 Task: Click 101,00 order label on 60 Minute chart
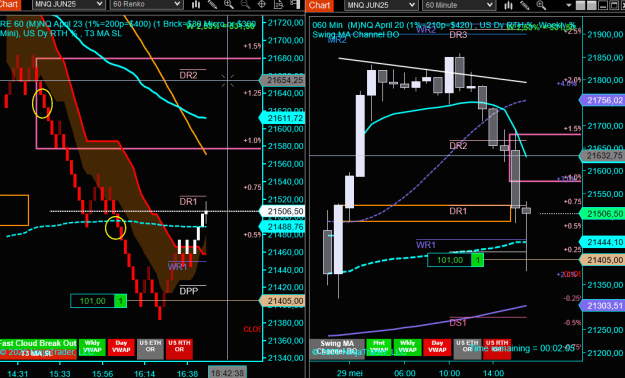point(450,260)
